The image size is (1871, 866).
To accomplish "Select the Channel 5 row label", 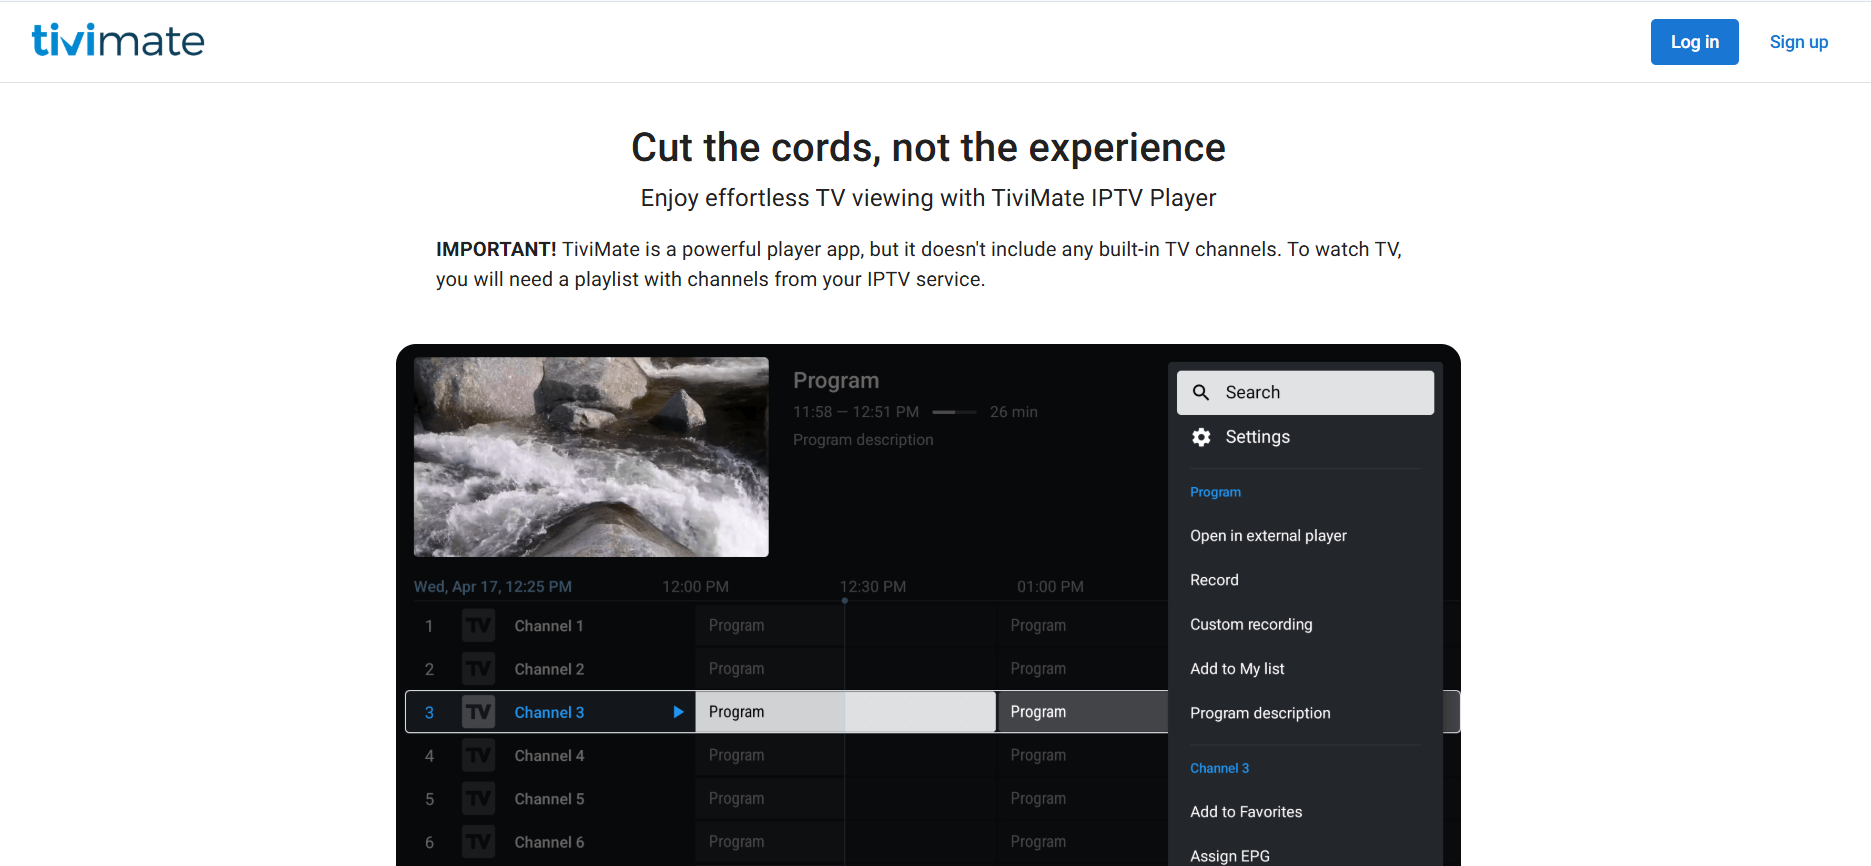I will pyautogui.click(x=549, y=799).
